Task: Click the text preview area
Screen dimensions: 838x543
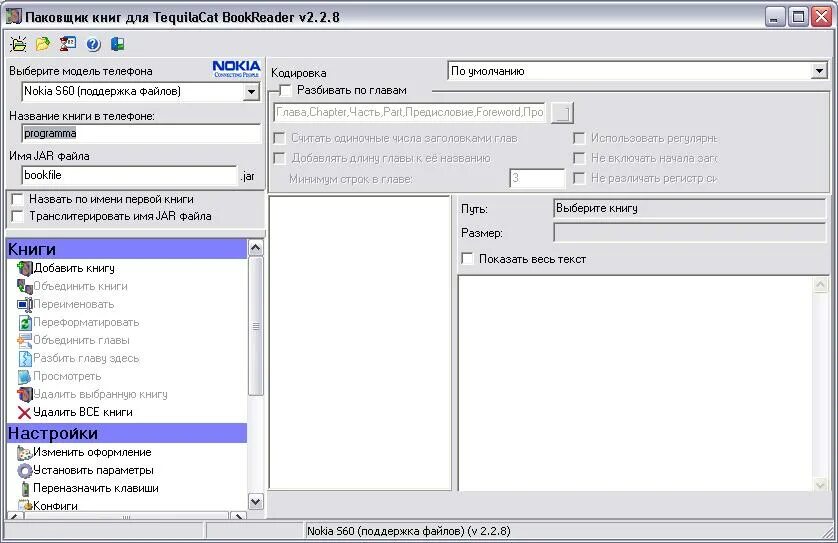Action: click(635, 383)
